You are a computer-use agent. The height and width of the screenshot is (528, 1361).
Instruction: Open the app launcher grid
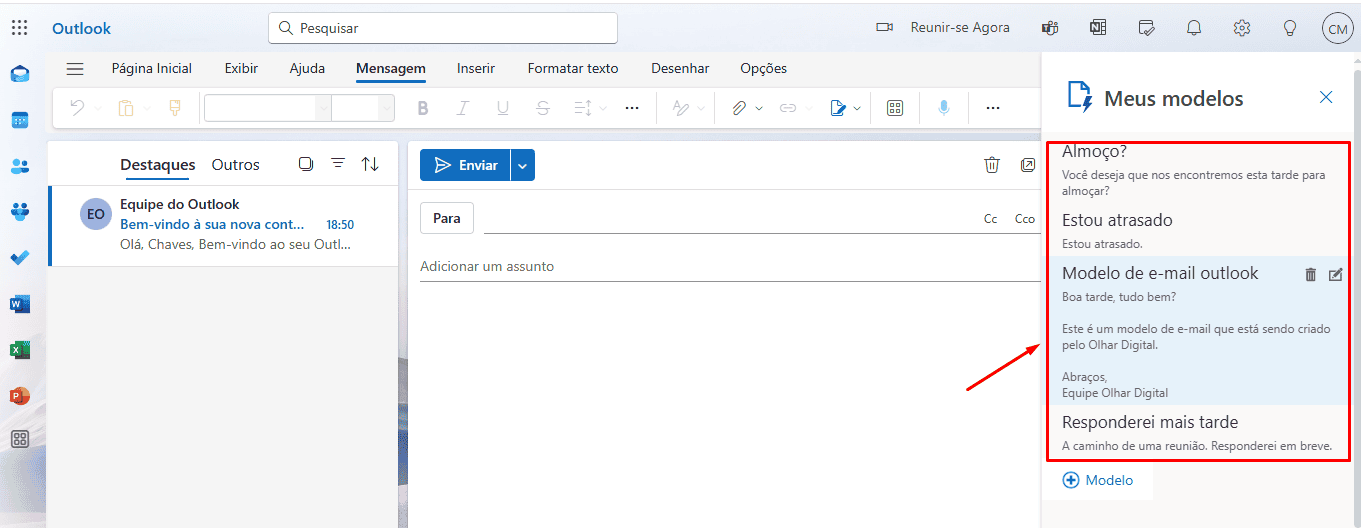[x=19, y=28]
